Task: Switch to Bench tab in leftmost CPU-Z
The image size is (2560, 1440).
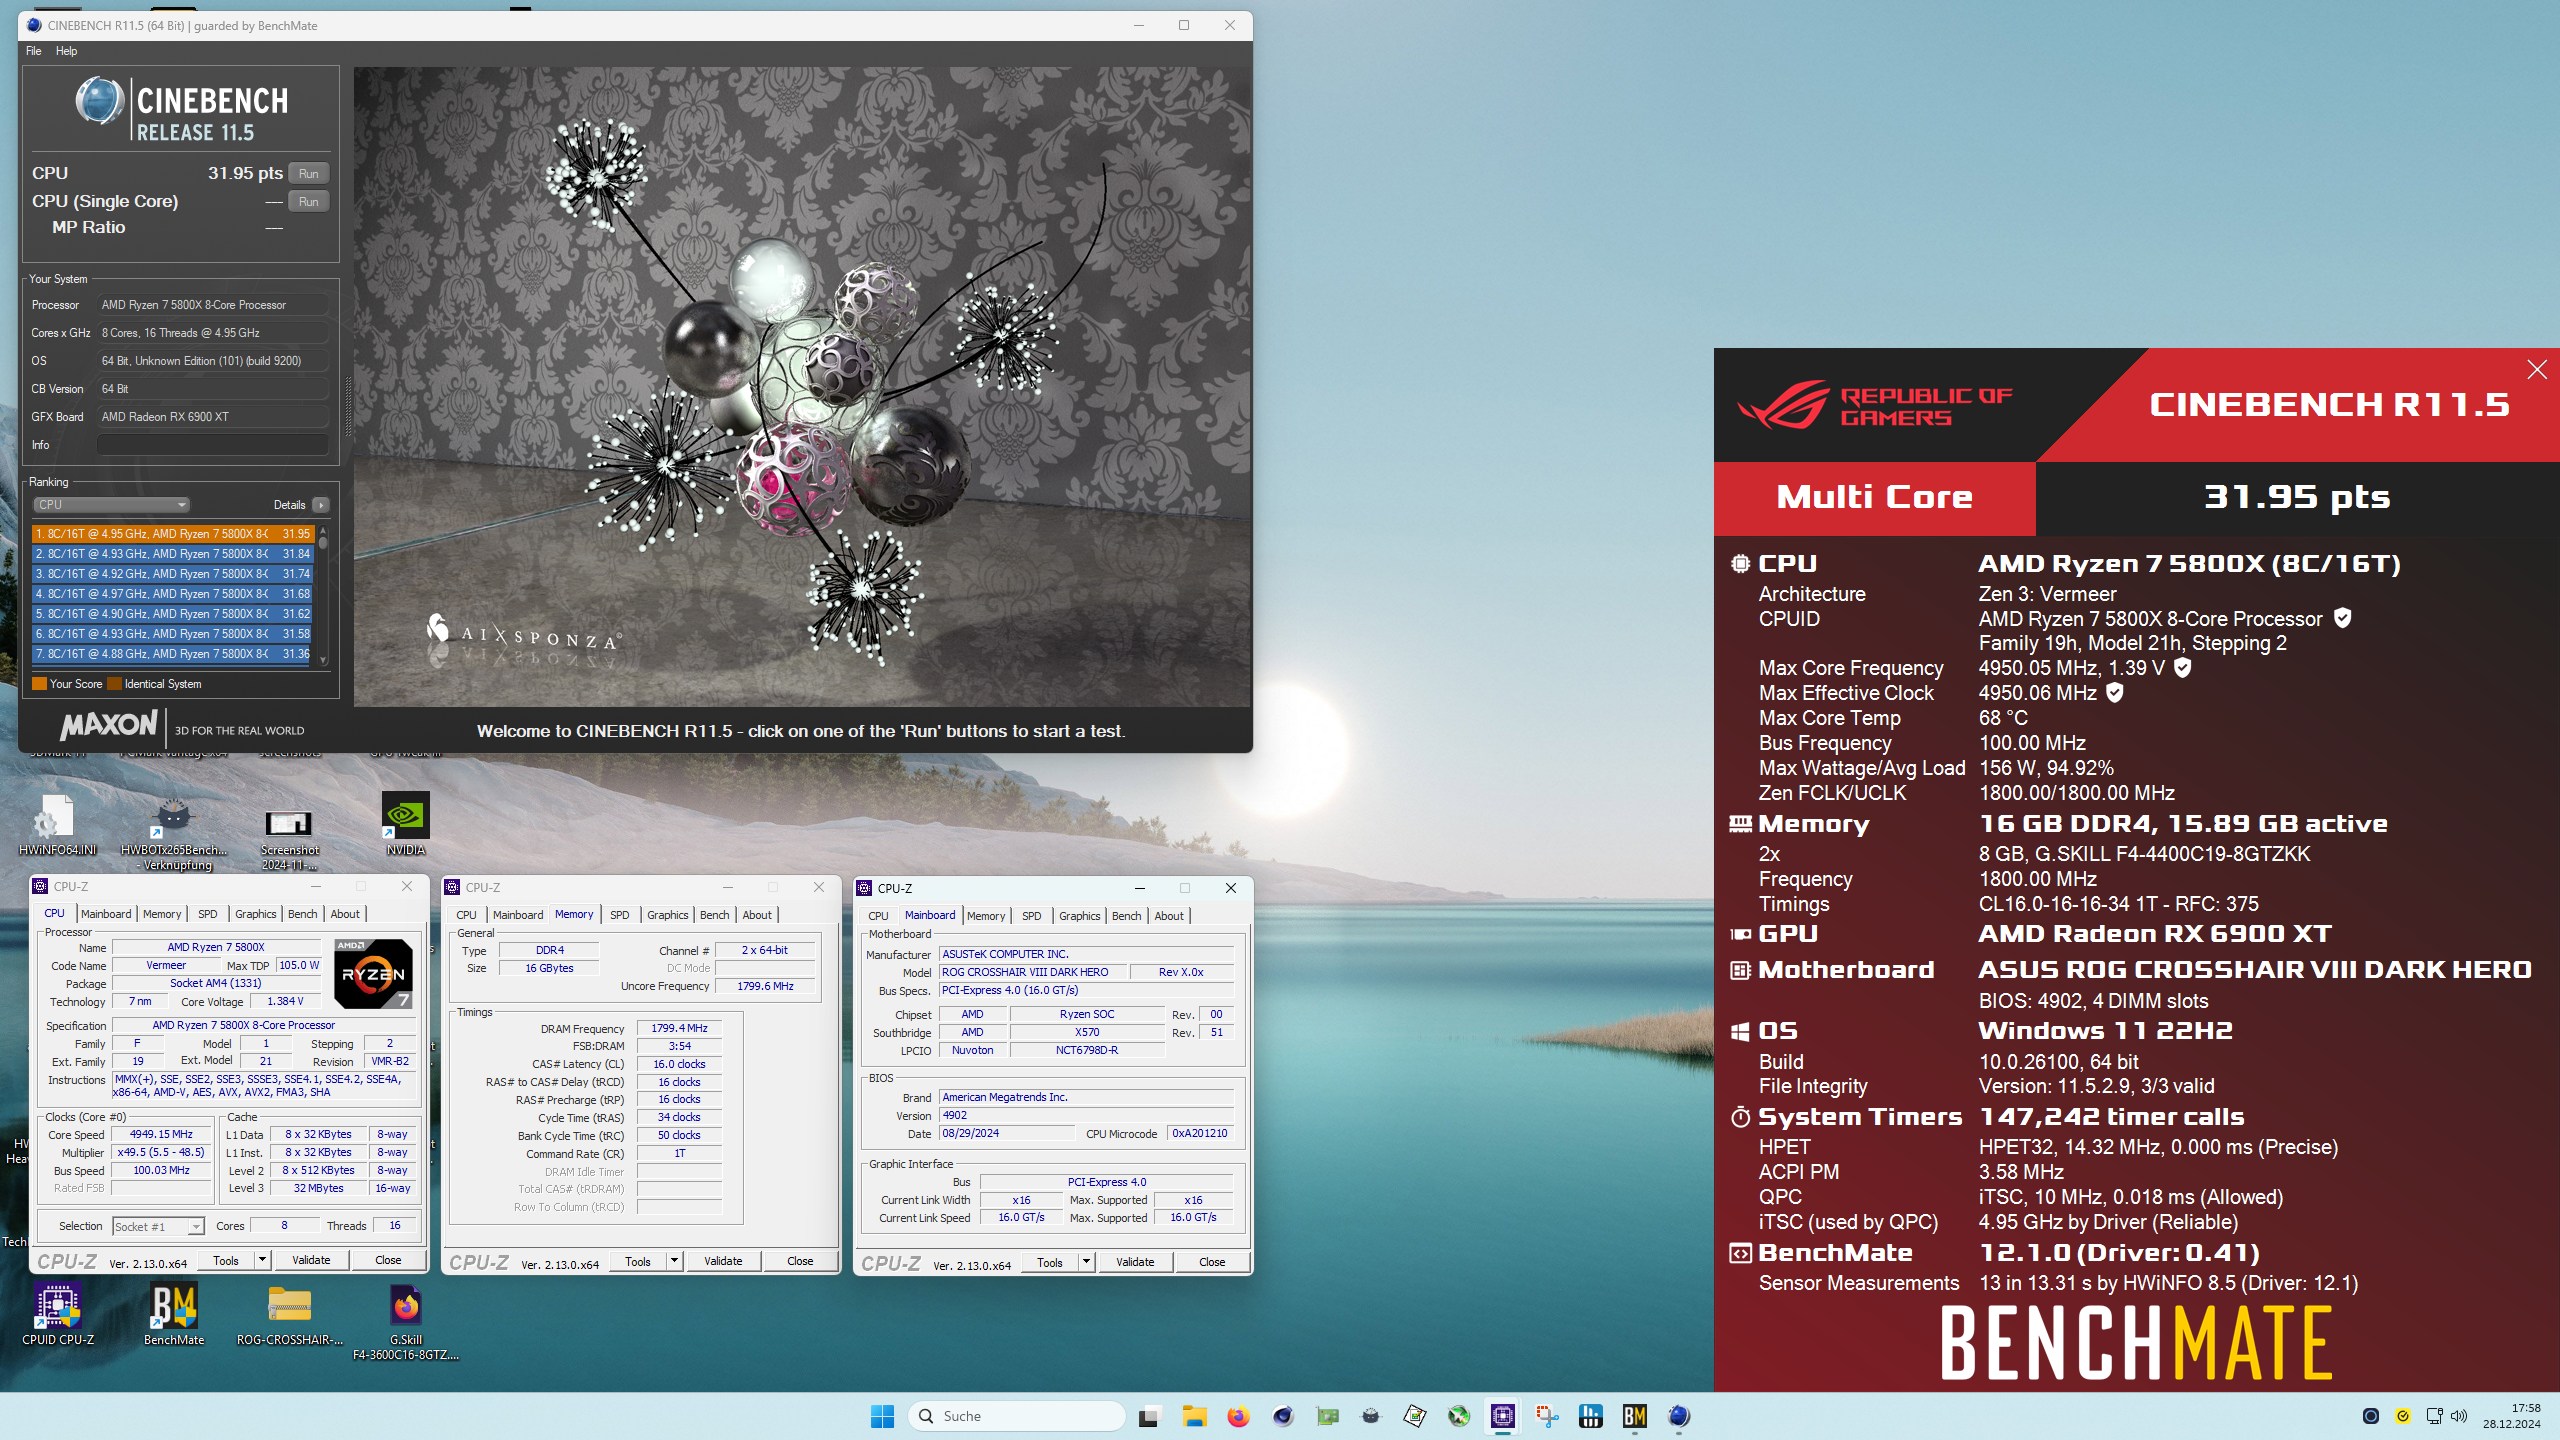Action: [303, 914]
